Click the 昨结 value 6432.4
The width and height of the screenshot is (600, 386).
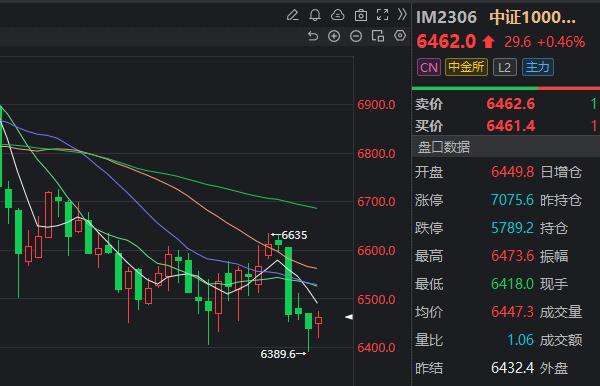click(x=512, y=368)
